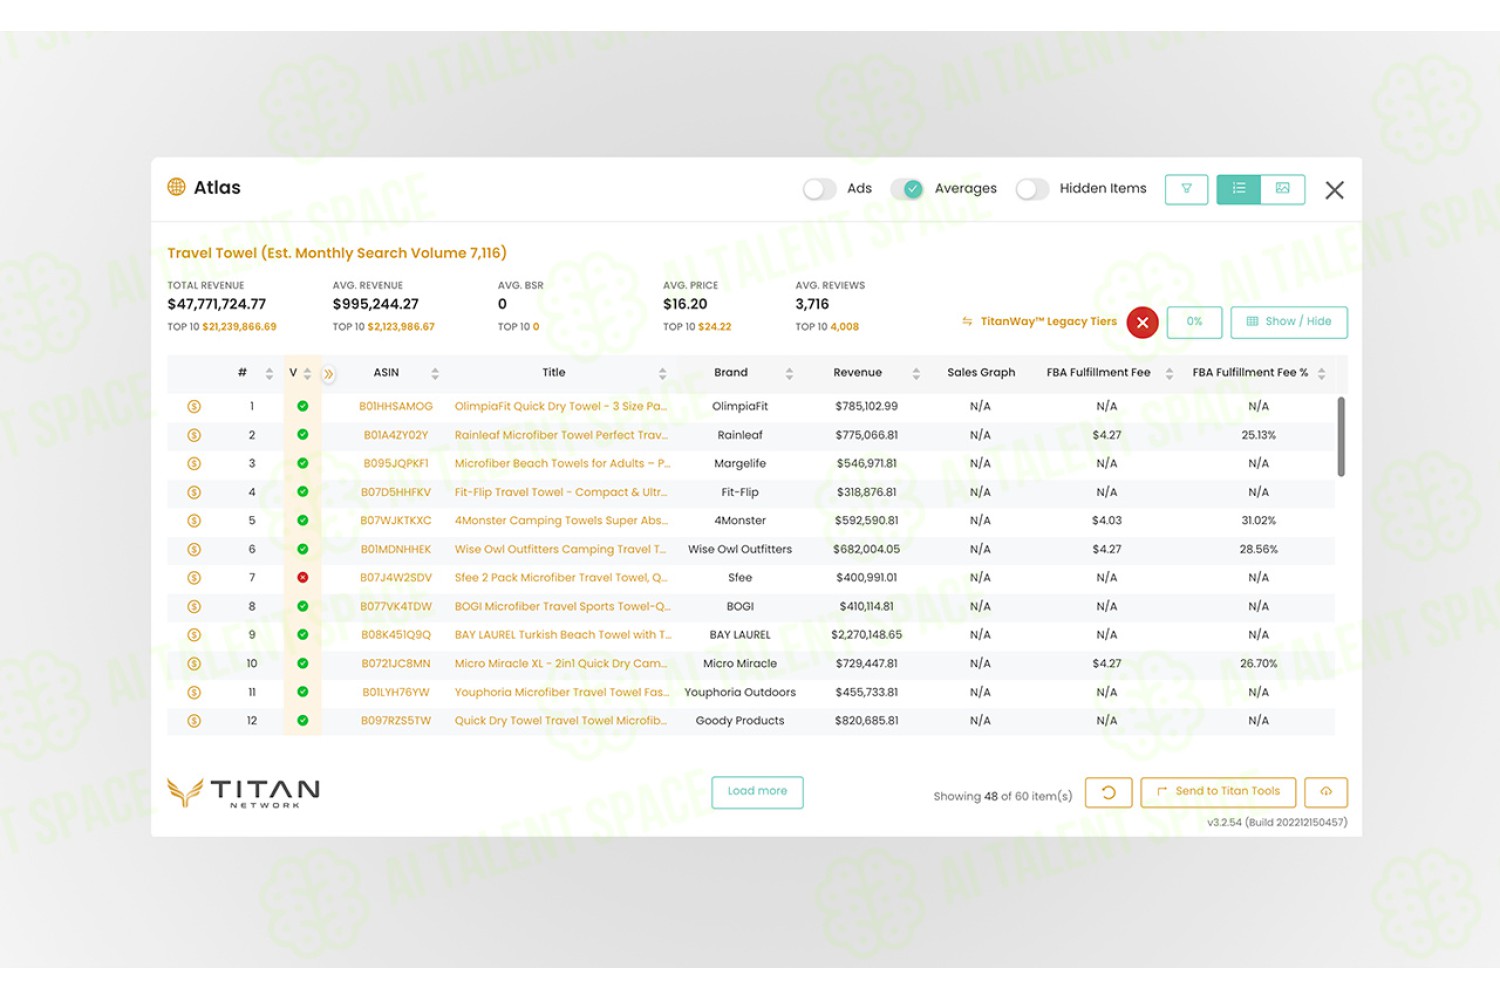Image resolution: width=1500 pixels, height=1000 pixels.
Task: Click TitanWay Legacy Tiers swap icon
Action: tap(967, 322)
